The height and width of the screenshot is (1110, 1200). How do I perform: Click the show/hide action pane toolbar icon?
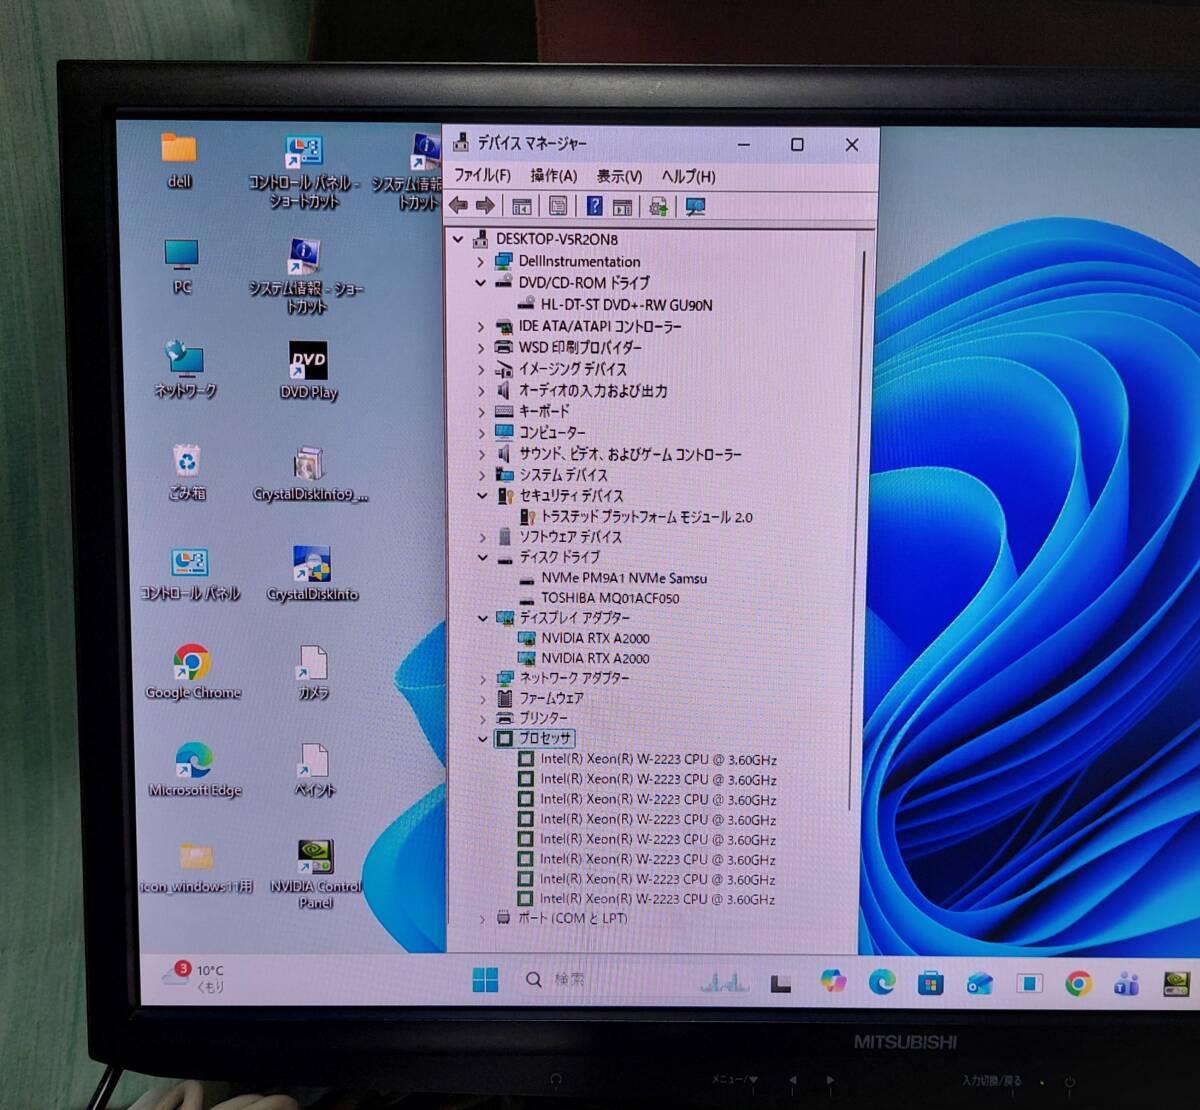pyautogui.click(x=622, y=207)
